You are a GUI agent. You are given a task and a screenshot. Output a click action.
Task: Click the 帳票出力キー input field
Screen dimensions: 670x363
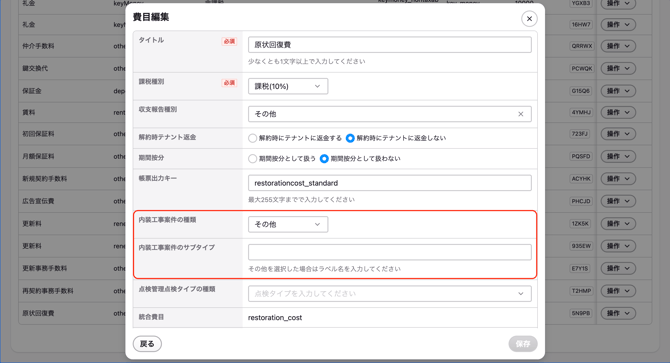[x=390, y=183]
